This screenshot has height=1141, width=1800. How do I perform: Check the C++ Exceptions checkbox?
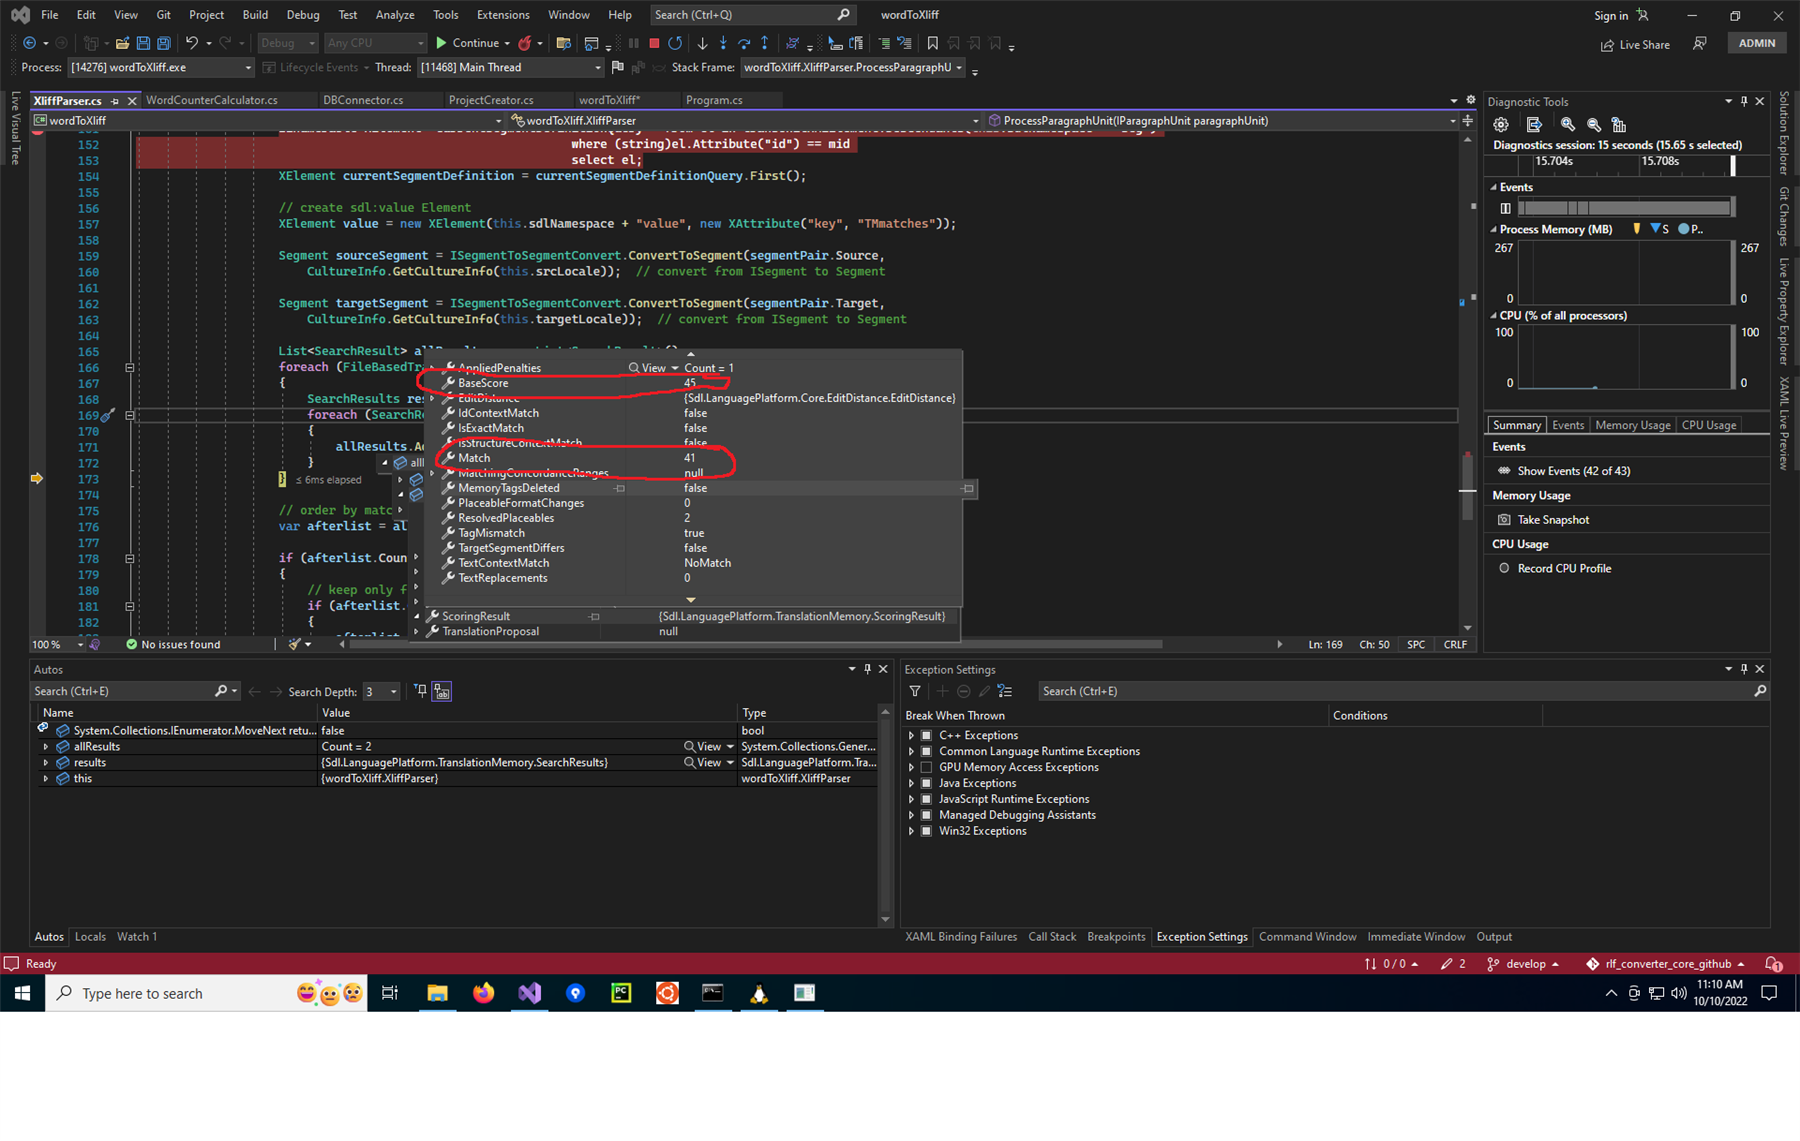coord(925,735)
